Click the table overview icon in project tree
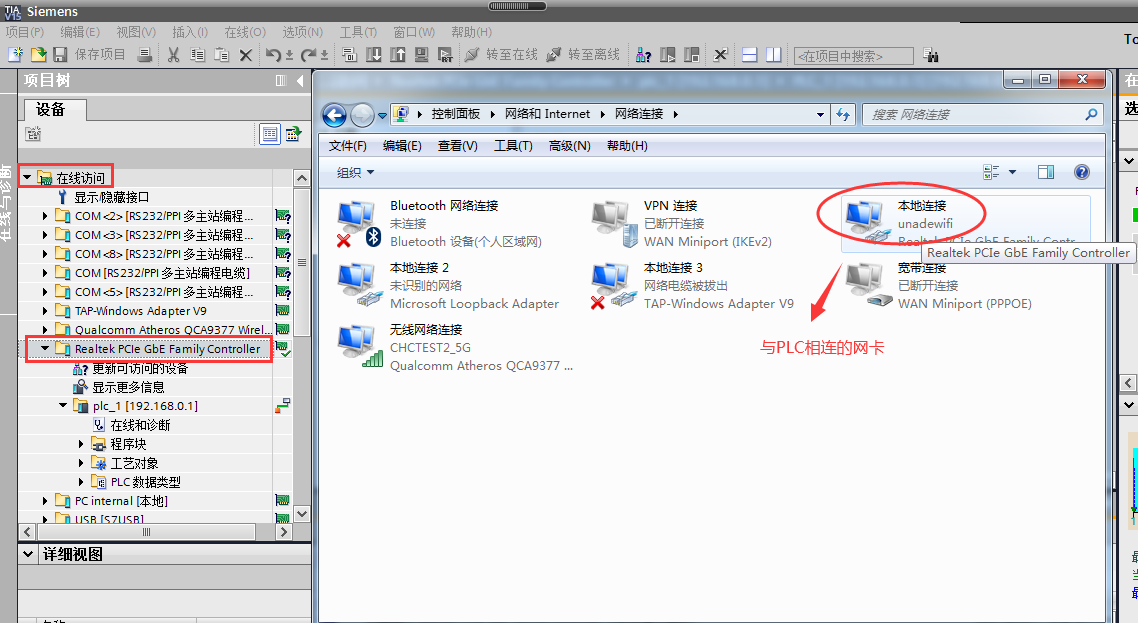1138x623 pixels. [270, 134]
